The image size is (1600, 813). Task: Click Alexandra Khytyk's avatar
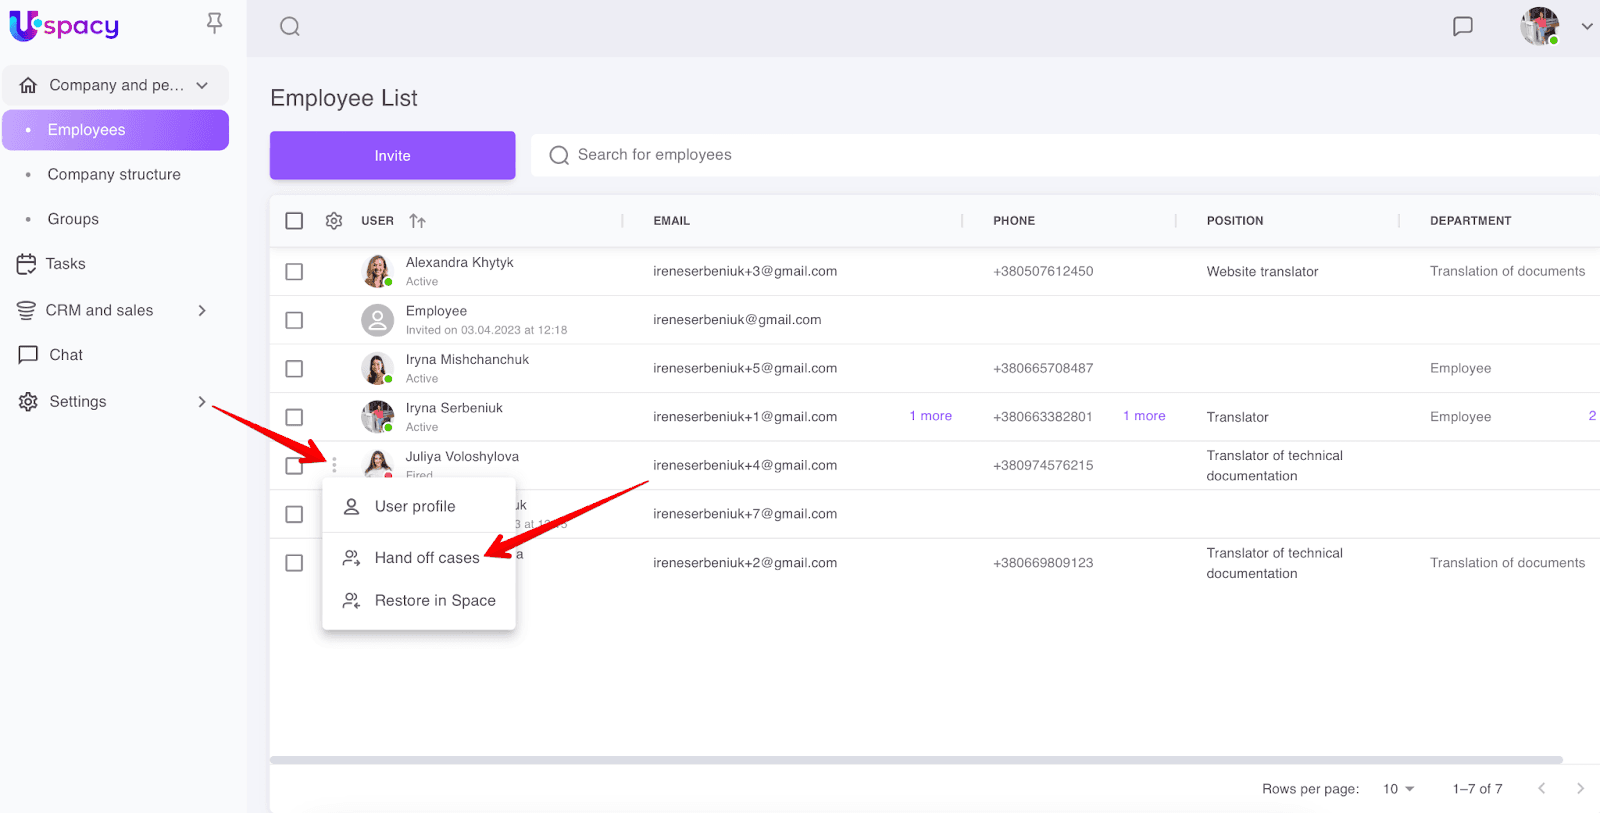click(377, 271)
